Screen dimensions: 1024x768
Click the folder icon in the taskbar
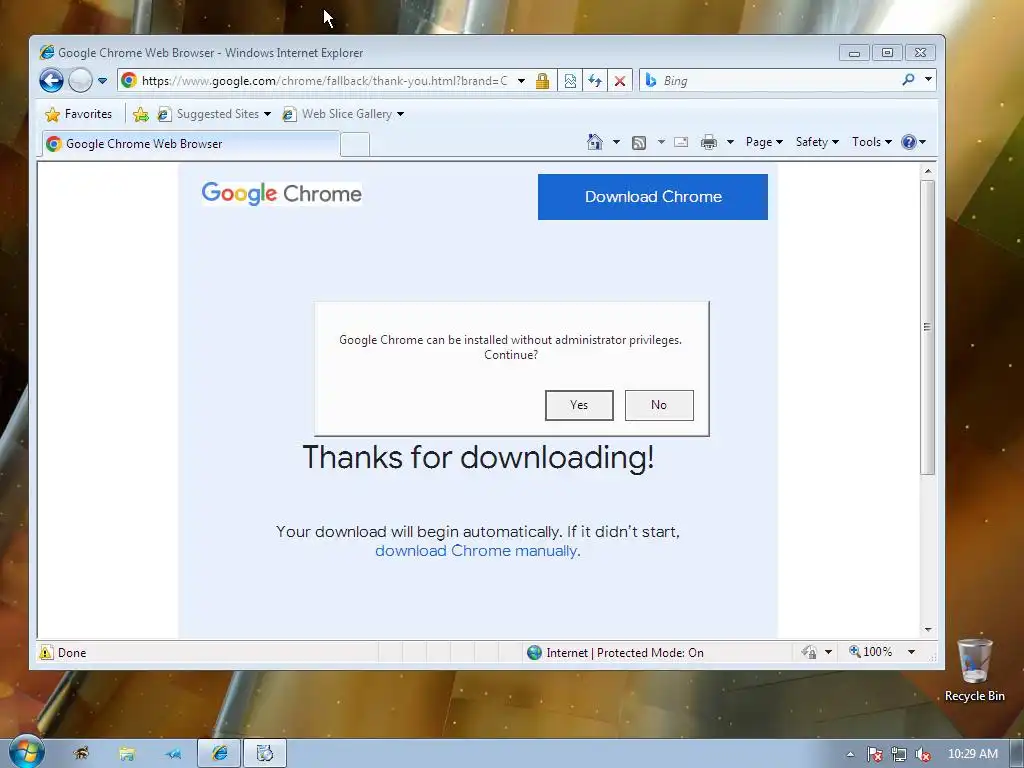tap(127, 754)
